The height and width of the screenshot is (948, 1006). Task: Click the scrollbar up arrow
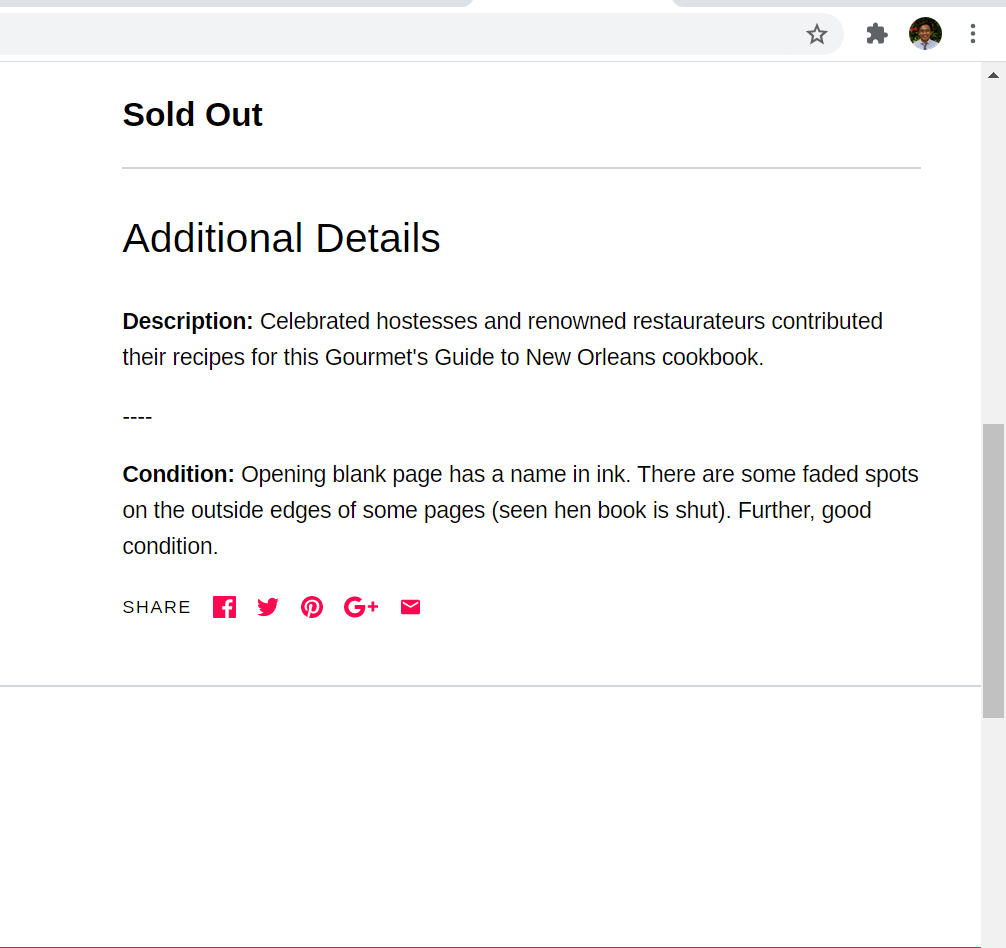(x=993, y=75)
